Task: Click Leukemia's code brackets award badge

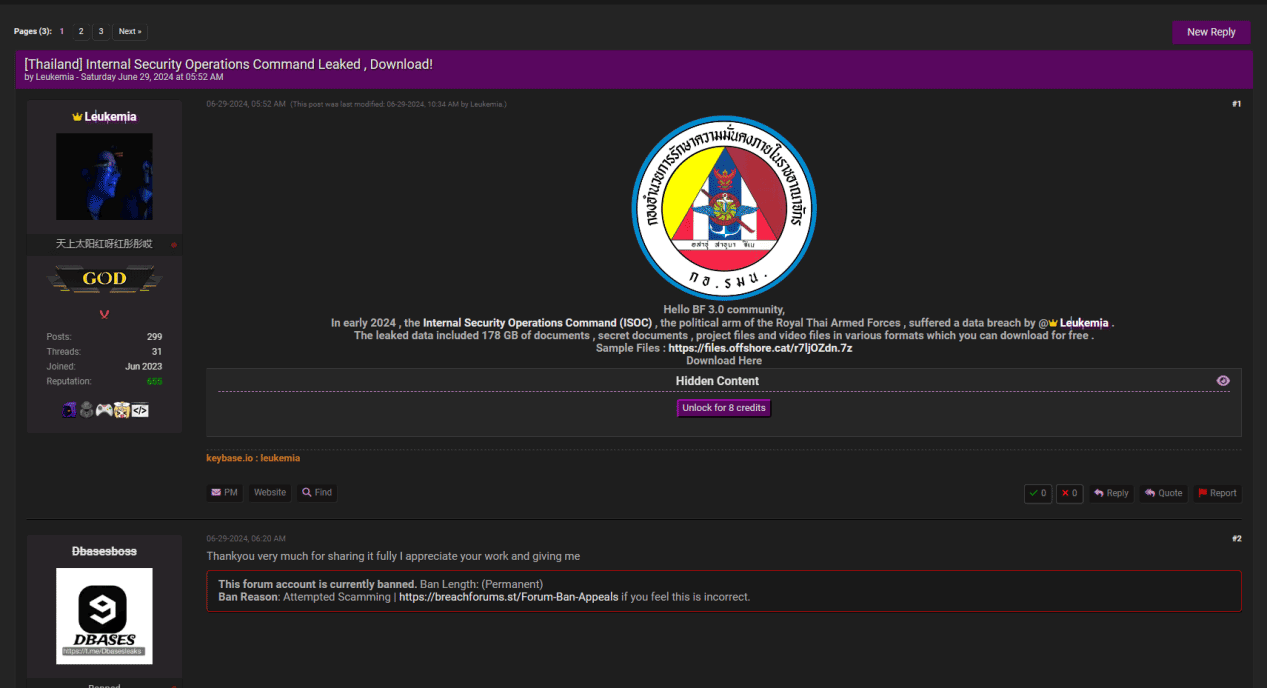Action: tap(140, 409)
